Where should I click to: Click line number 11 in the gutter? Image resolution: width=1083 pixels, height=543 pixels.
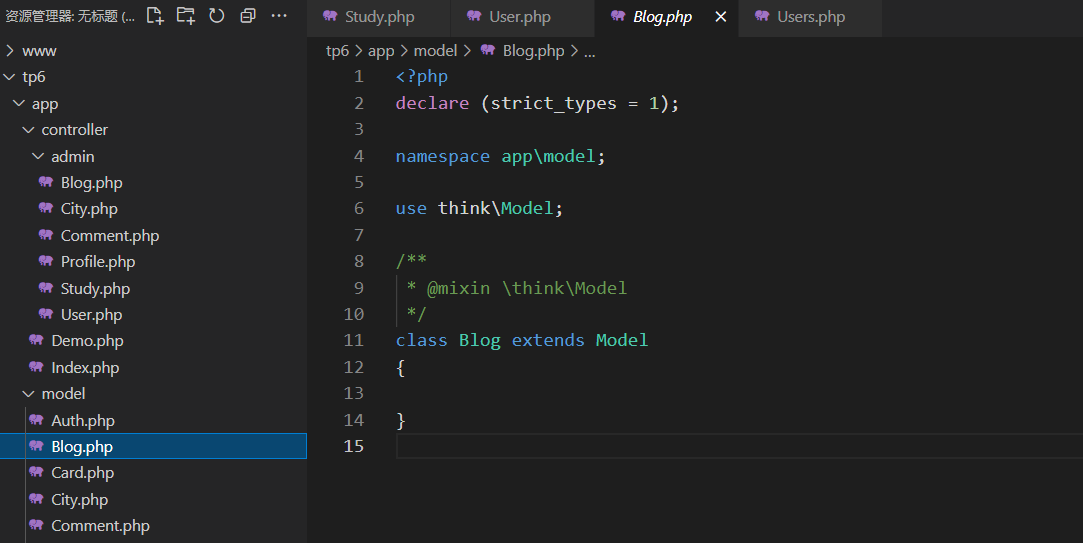pos(353,341)
